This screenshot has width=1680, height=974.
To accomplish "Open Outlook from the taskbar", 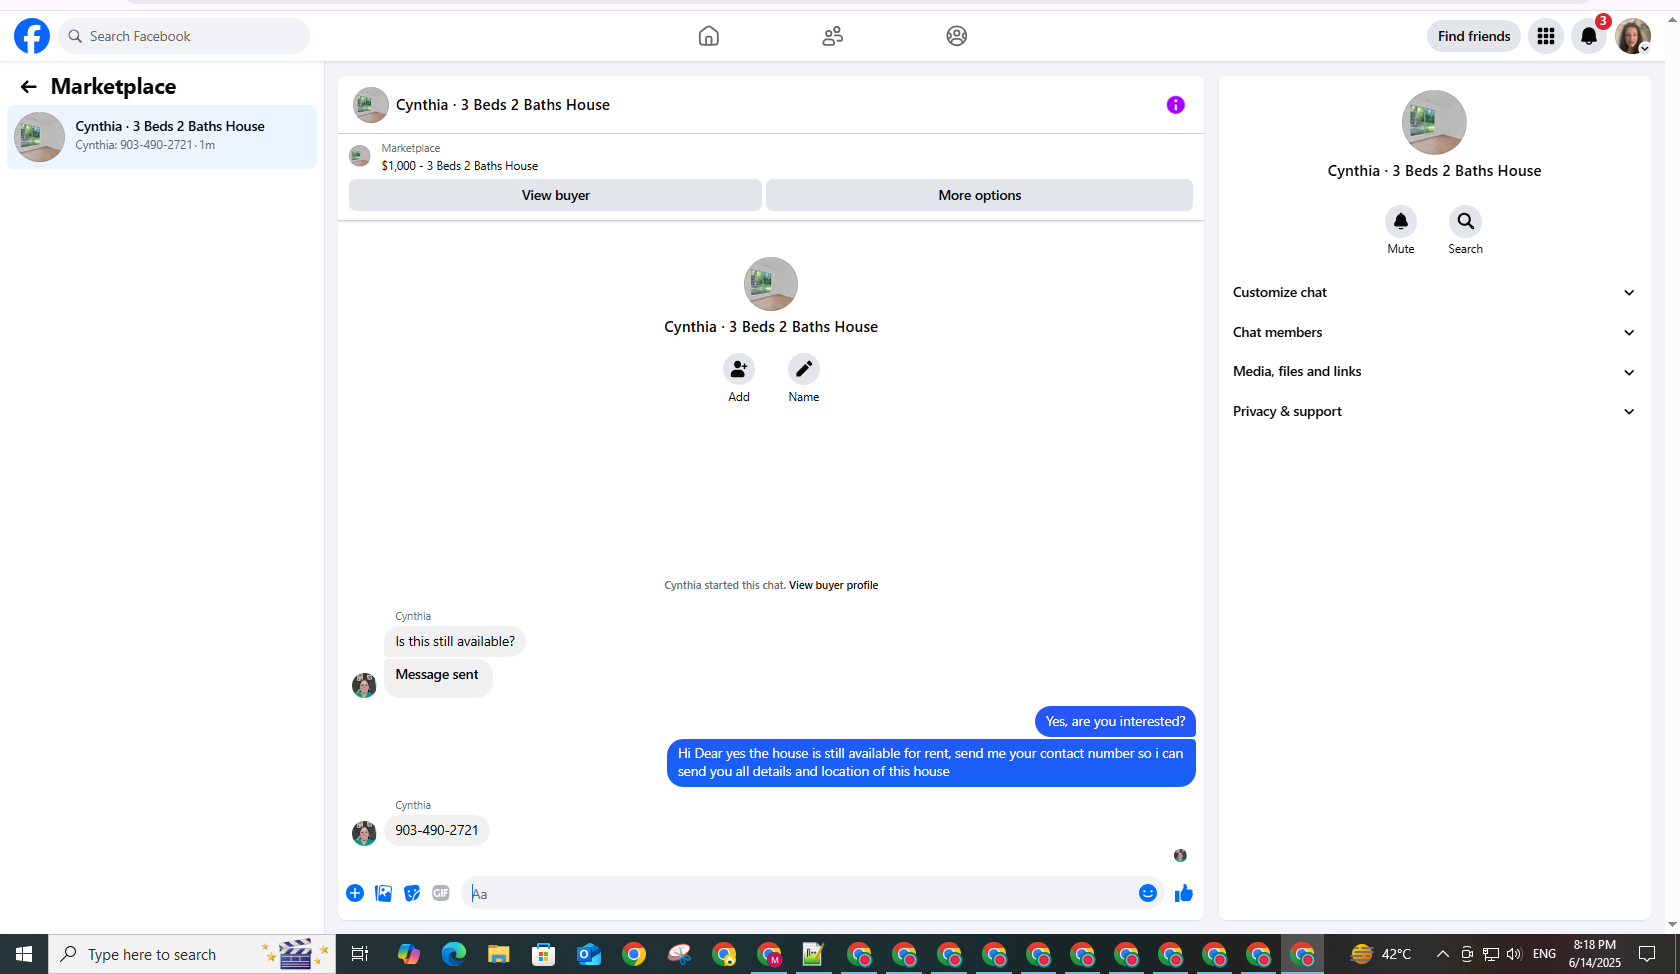I will [589, 954].
